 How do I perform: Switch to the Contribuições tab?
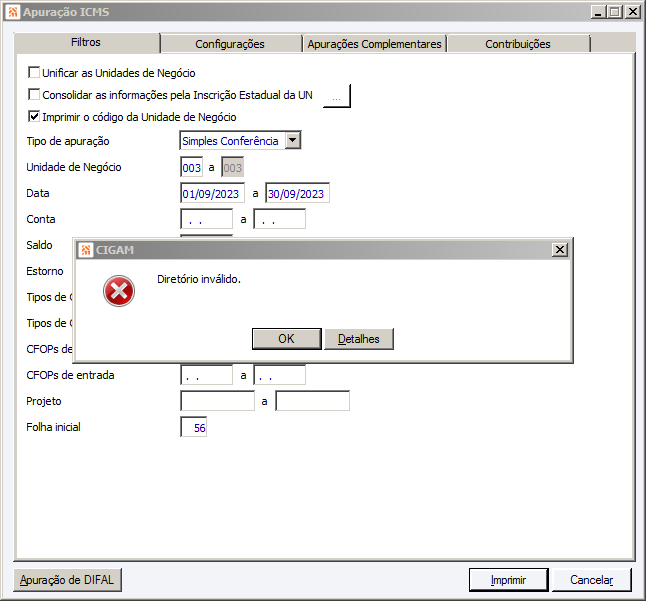(518, 44)
